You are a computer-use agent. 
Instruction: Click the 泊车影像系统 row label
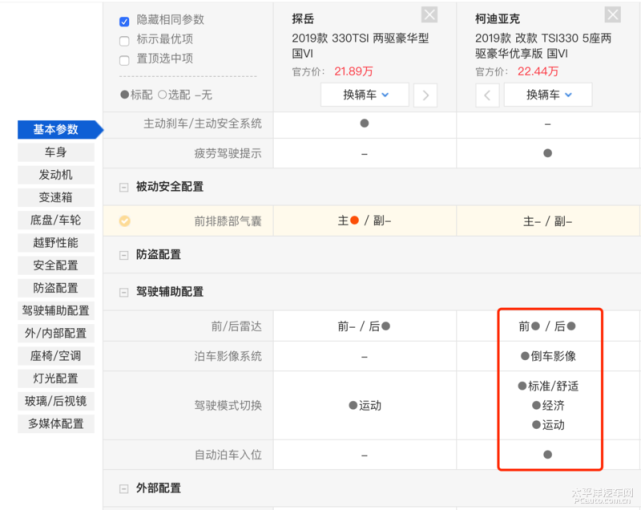tap(228, 356)
